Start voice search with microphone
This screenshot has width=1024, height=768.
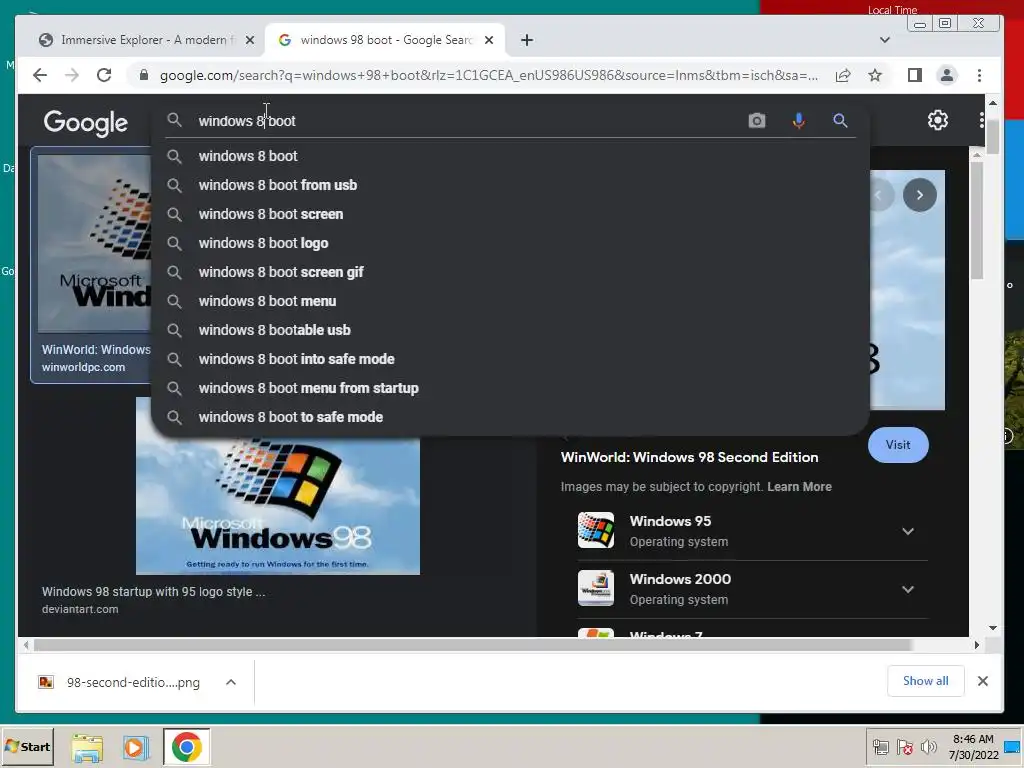(x=799, y=120)
